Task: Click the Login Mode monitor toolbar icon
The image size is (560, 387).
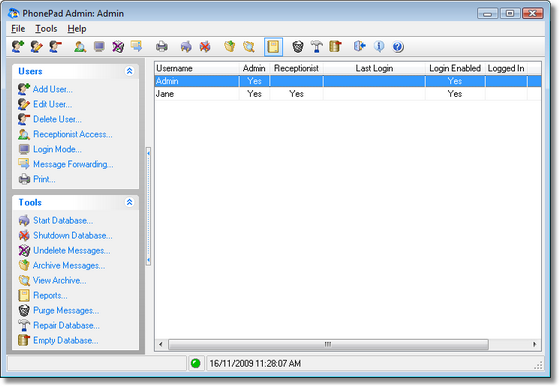Action: (99, 46)
